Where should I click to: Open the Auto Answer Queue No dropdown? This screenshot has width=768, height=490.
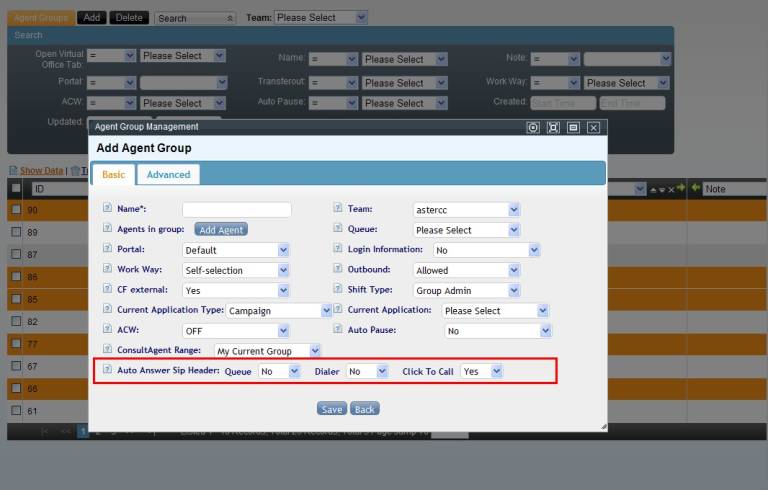[279, 371]
